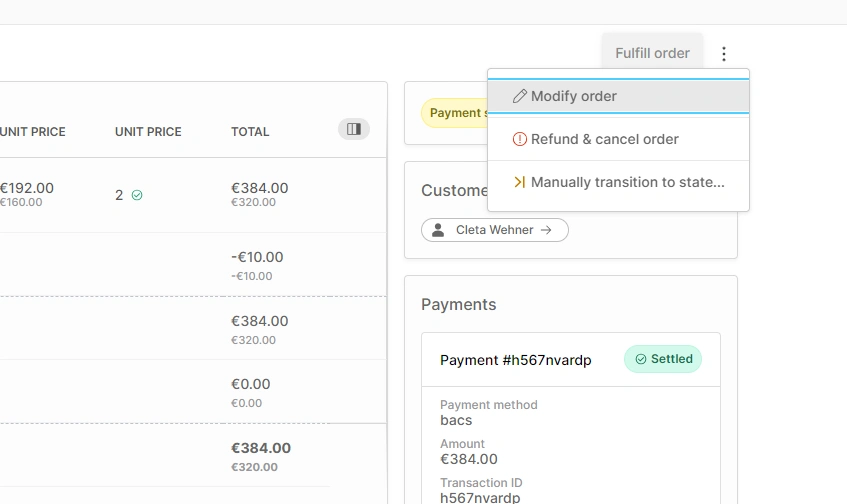Toggle the table column visibility icon
This screenshot has width=847, height=504.
tap(354, 129)
